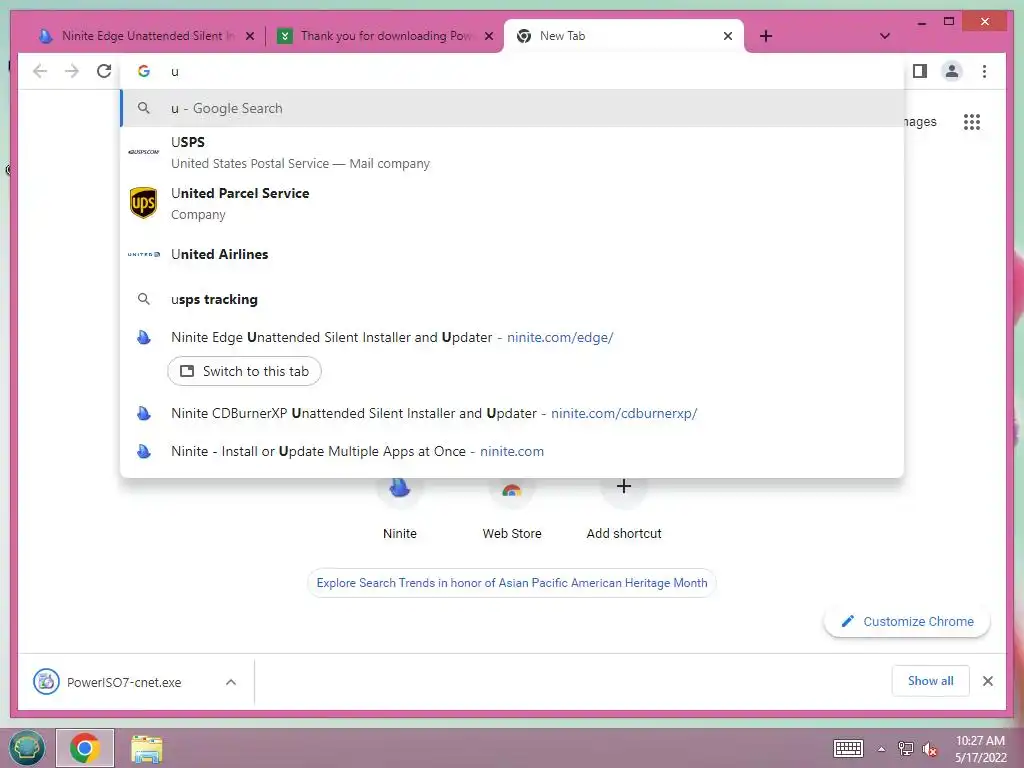Click the network status tray icon
The height and width of the screenshot is (768, 1024).
pyautogui.click(x=906, y=748)
